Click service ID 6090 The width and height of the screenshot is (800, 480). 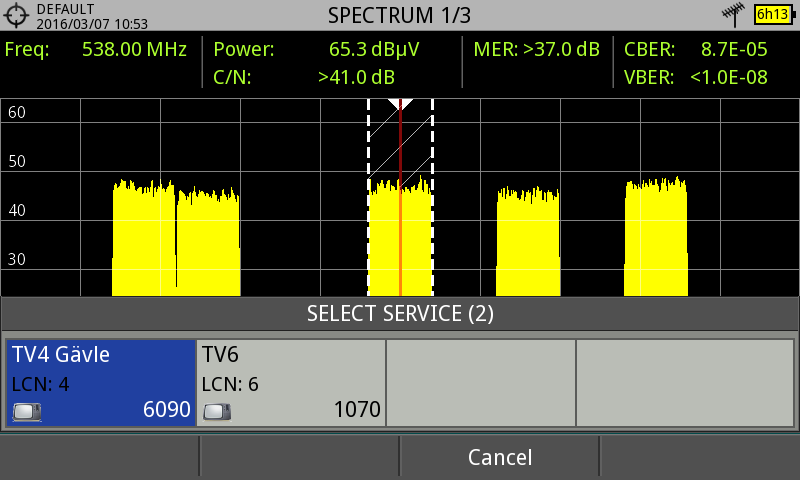pyautogui.click(x=166, y=409)
